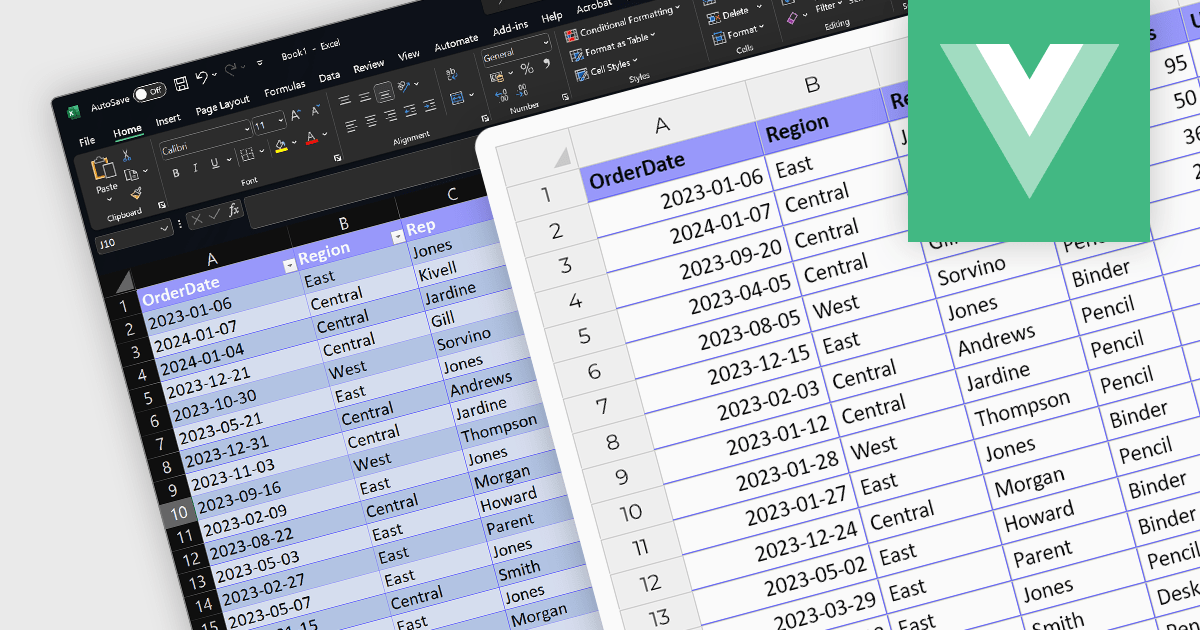Image resolution: width=1200 pixels, height=630 pixels.
Task: Click the Cut scissors icon
Action: [127, 155]
